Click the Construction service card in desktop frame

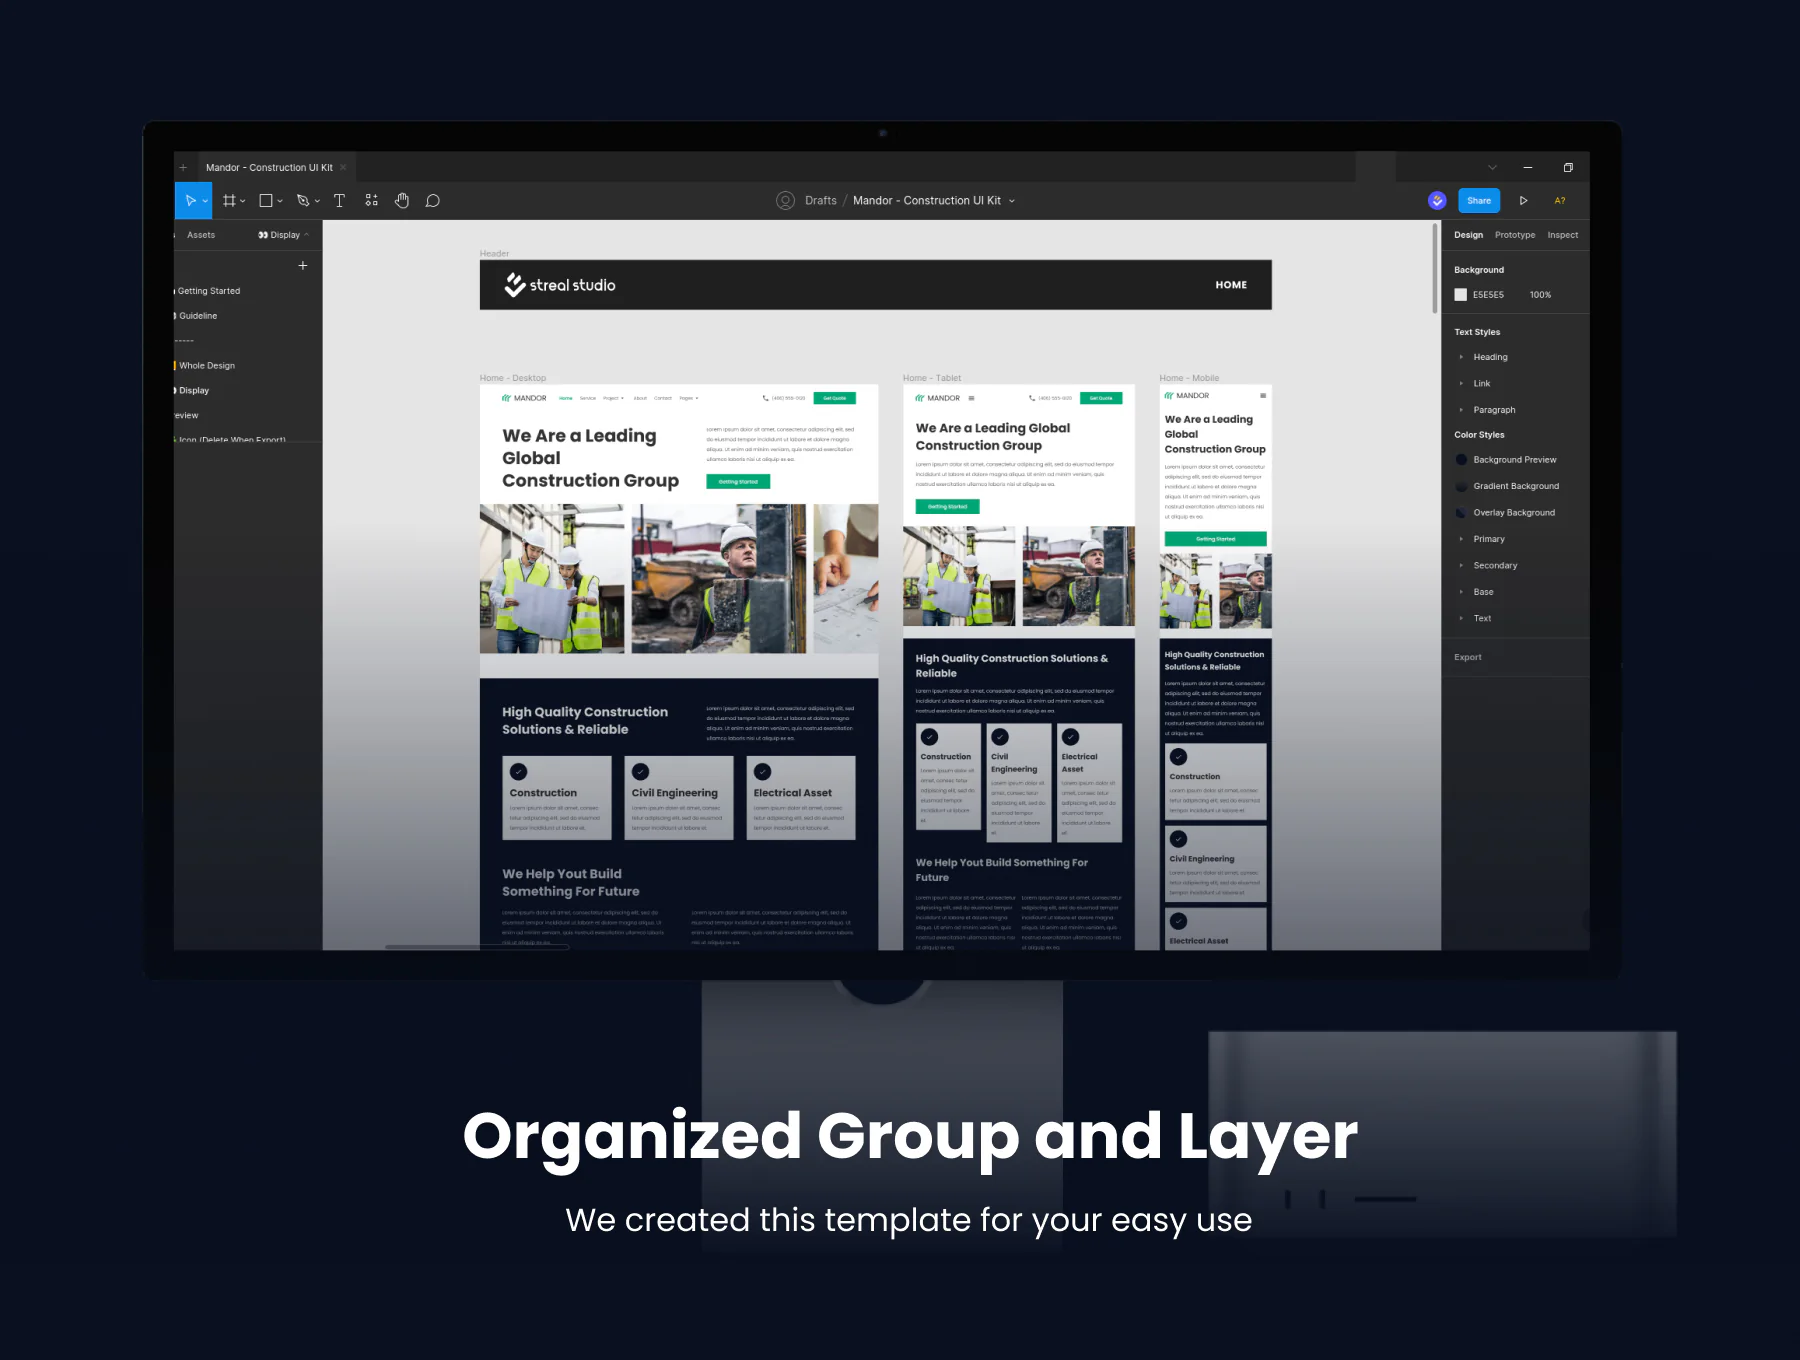[557, 798]
